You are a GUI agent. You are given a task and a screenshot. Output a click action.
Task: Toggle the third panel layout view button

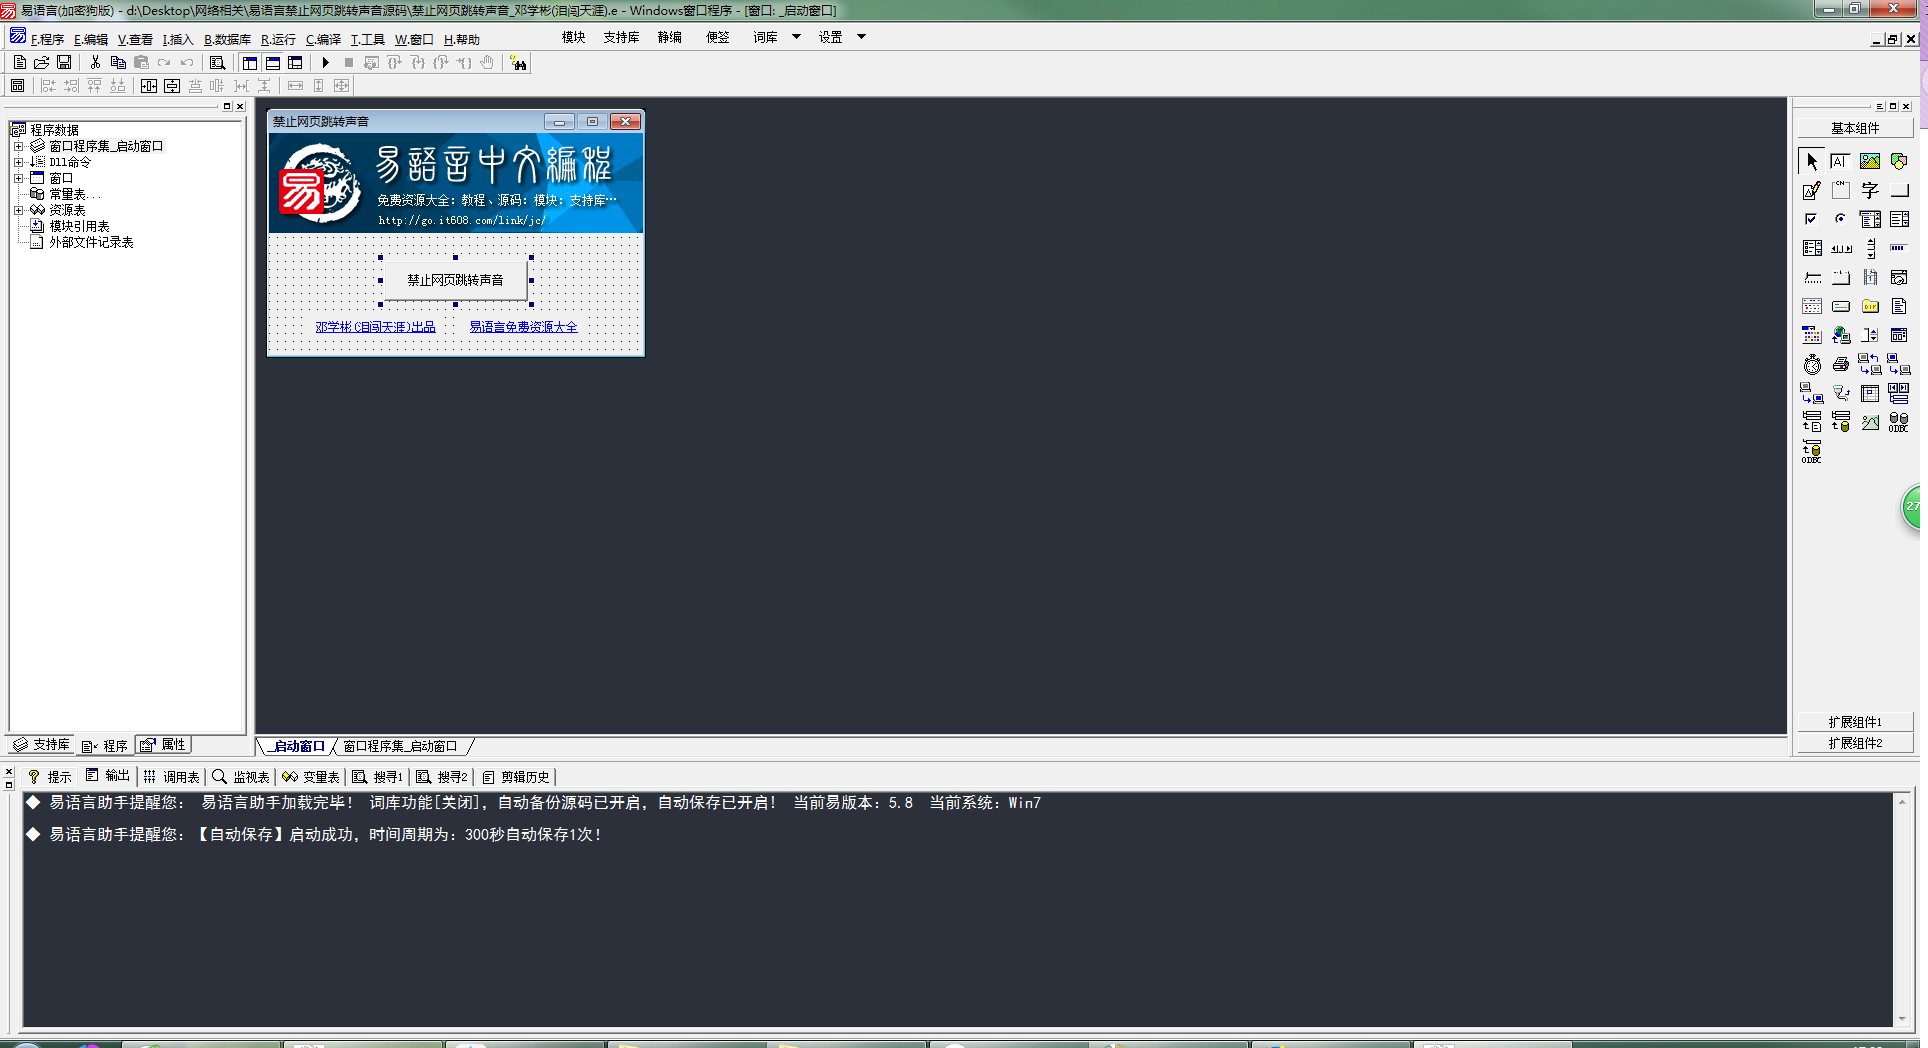(295, 63)
